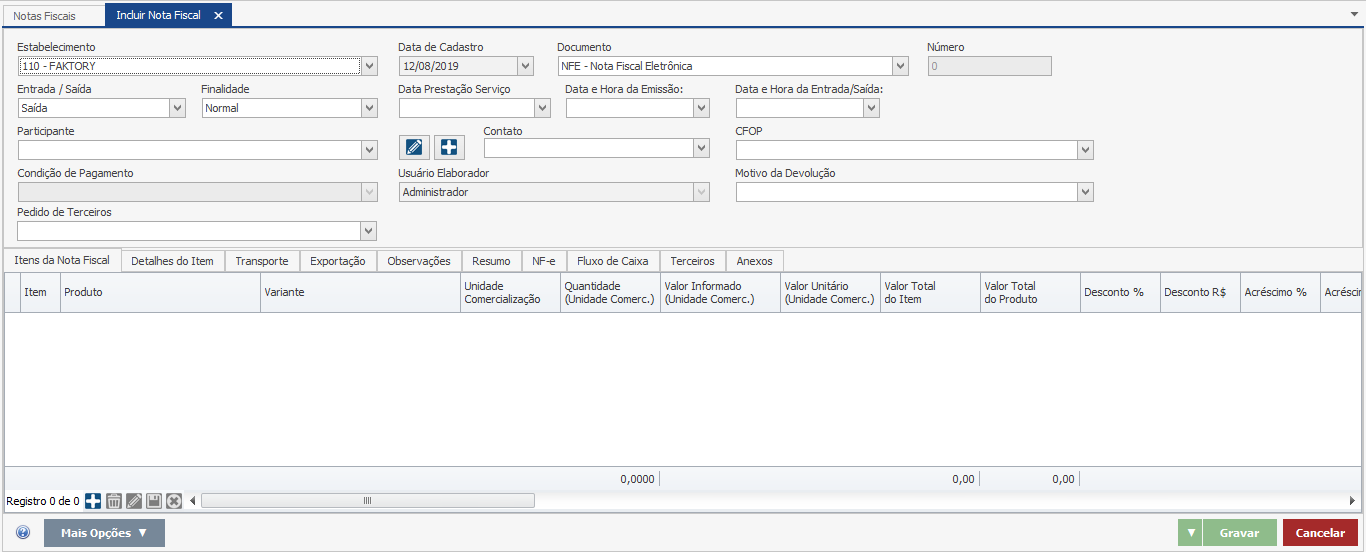Click the Cancelar button
The image size is (1366, 552).
(1320, 533)
